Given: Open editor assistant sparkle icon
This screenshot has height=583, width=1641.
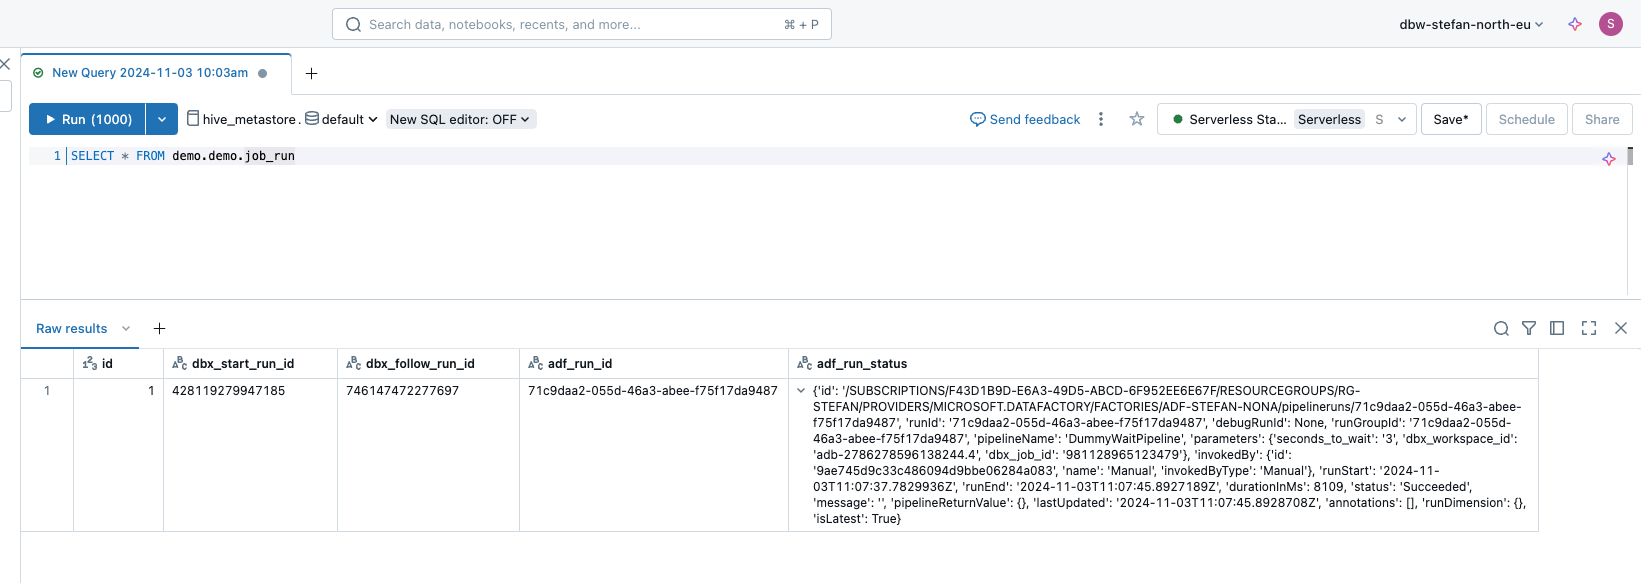Looking at the screenshot, I should point(1609,159).
